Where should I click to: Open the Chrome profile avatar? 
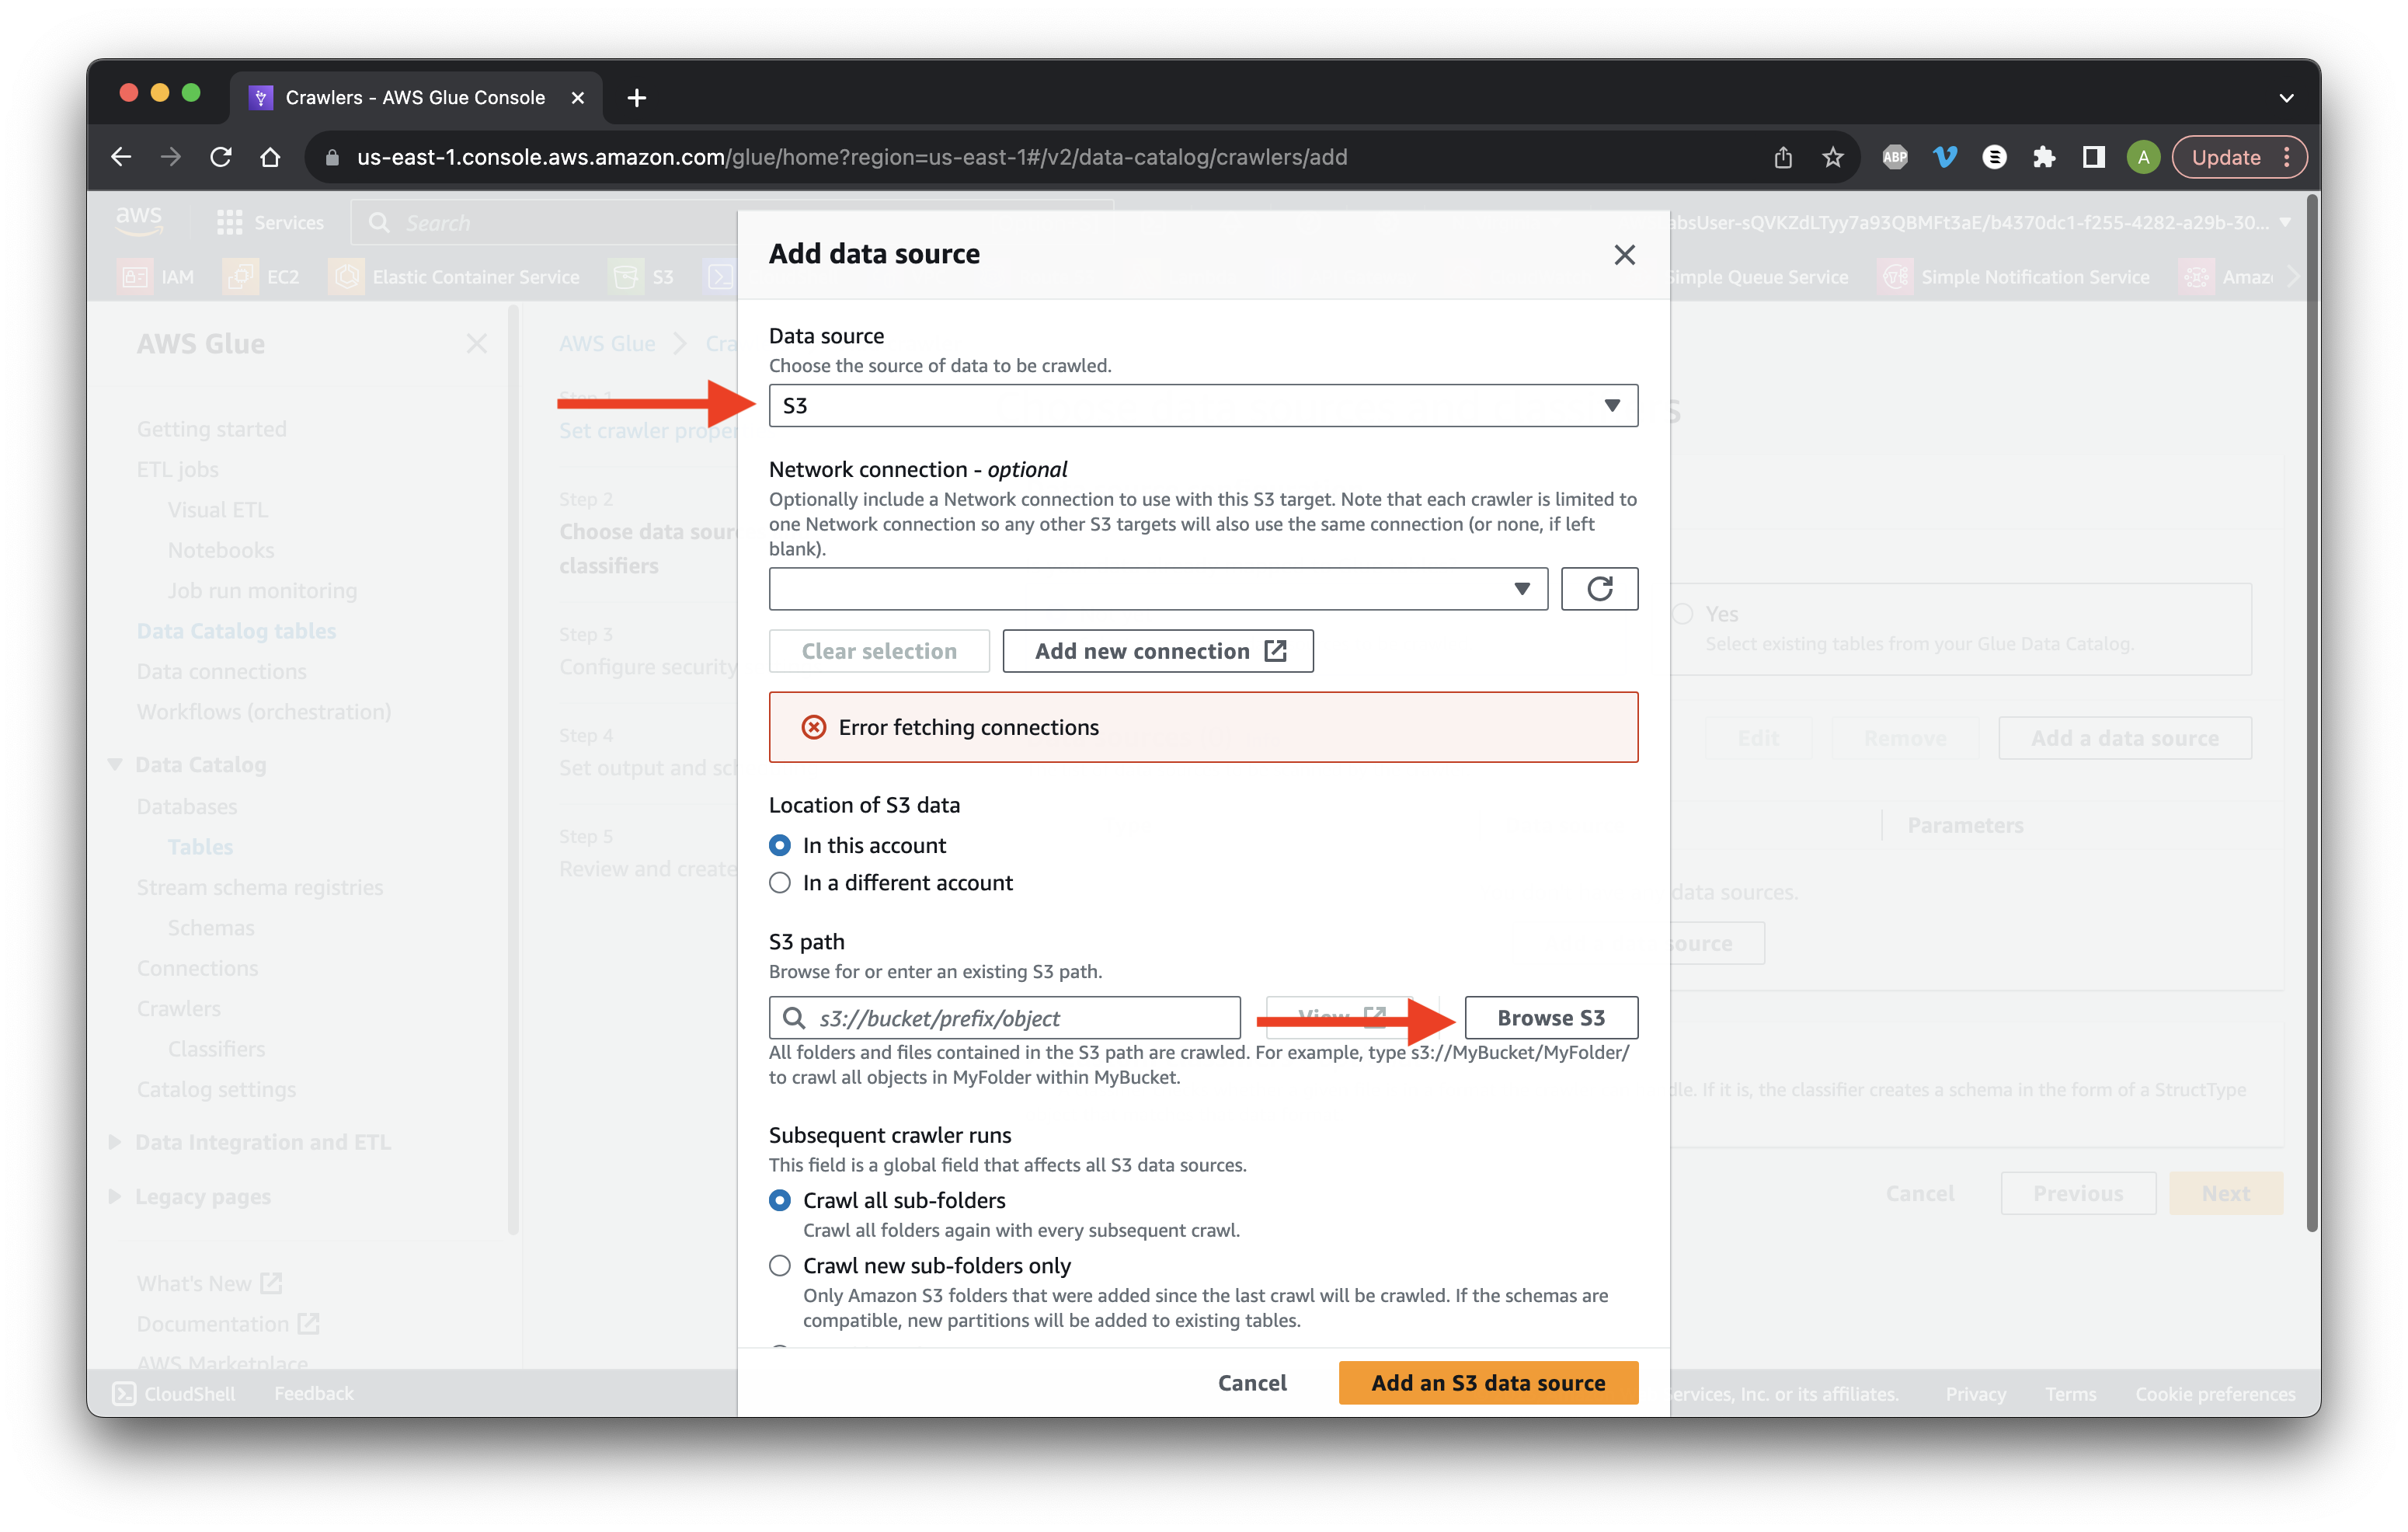coord(2143,157)
